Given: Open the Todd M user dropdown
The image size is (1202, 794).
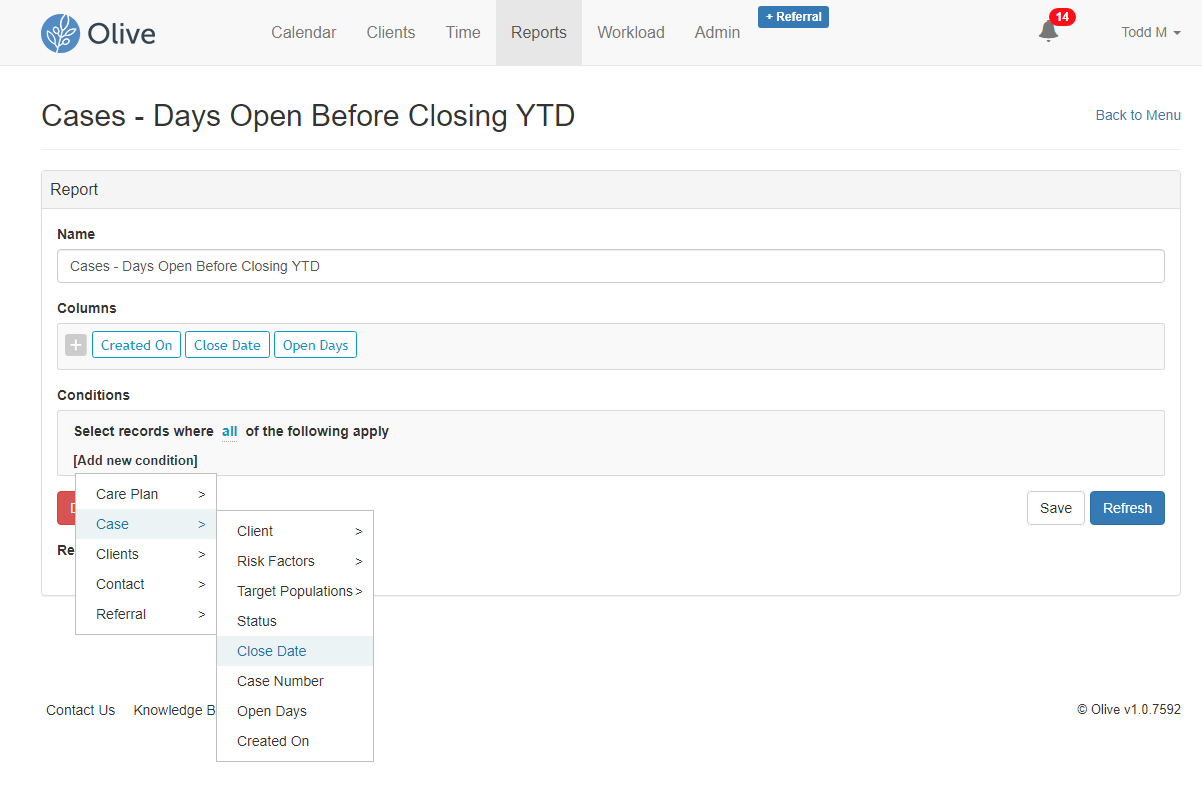Looking at the screenshot, I should 1151,32.
